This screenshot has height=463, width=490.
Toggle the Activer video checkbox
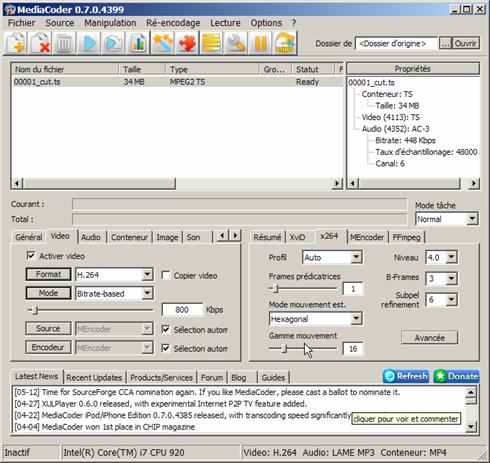[x=31, y=256]
